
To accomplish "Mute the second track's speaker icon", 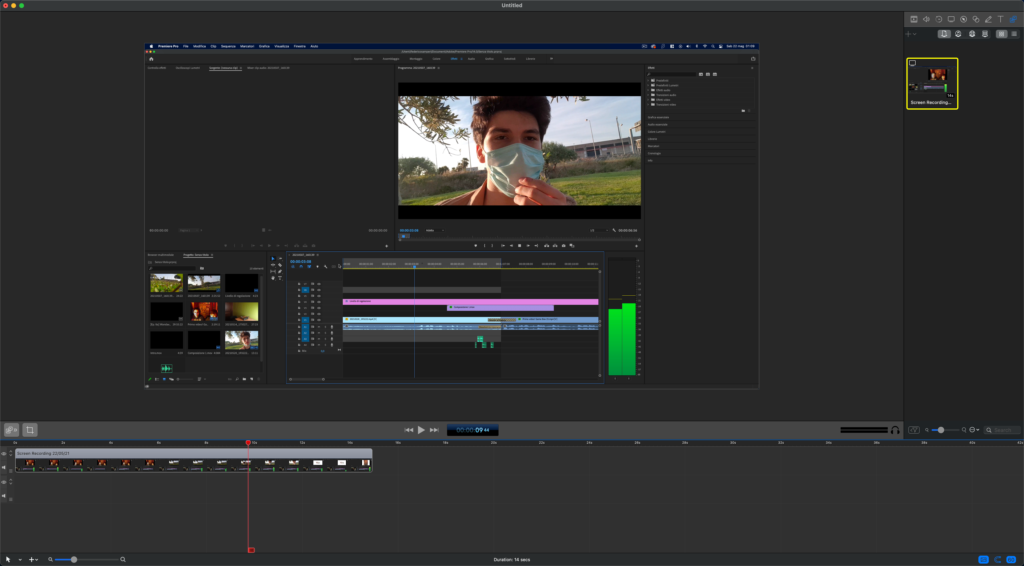I will pyautogui.click(x=4, y=495).
